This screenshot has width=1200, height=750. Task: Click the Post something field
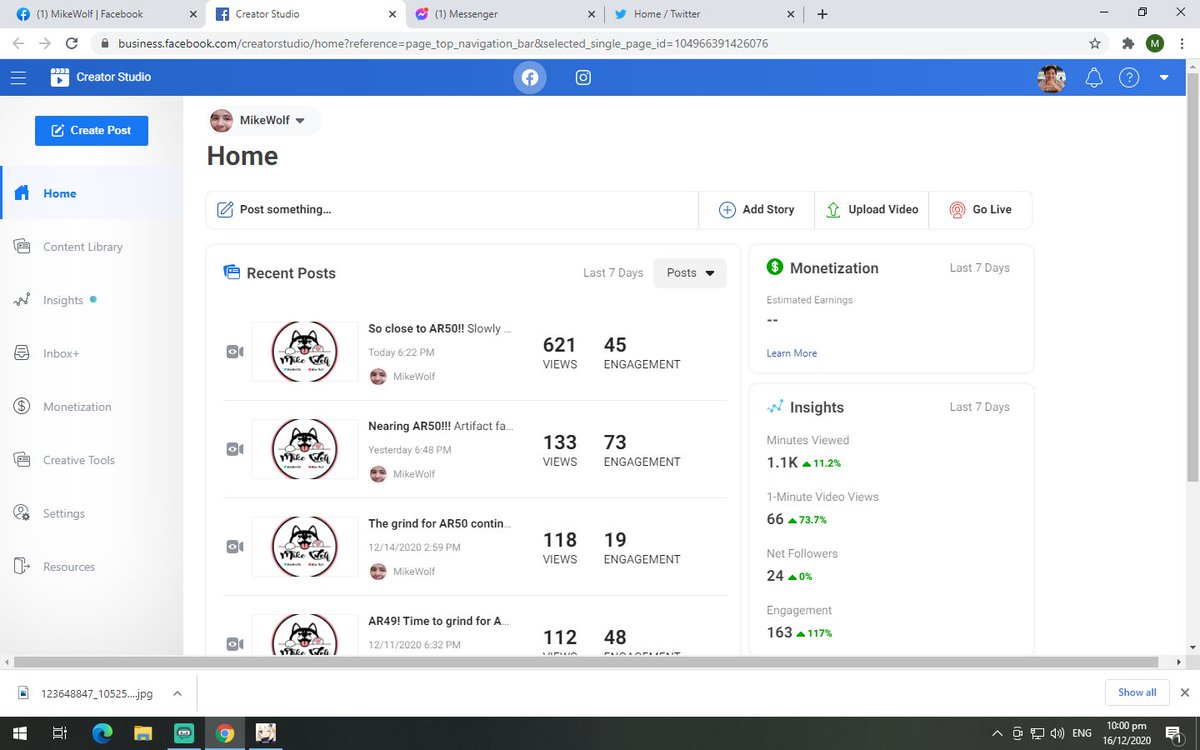pos(452,209)
